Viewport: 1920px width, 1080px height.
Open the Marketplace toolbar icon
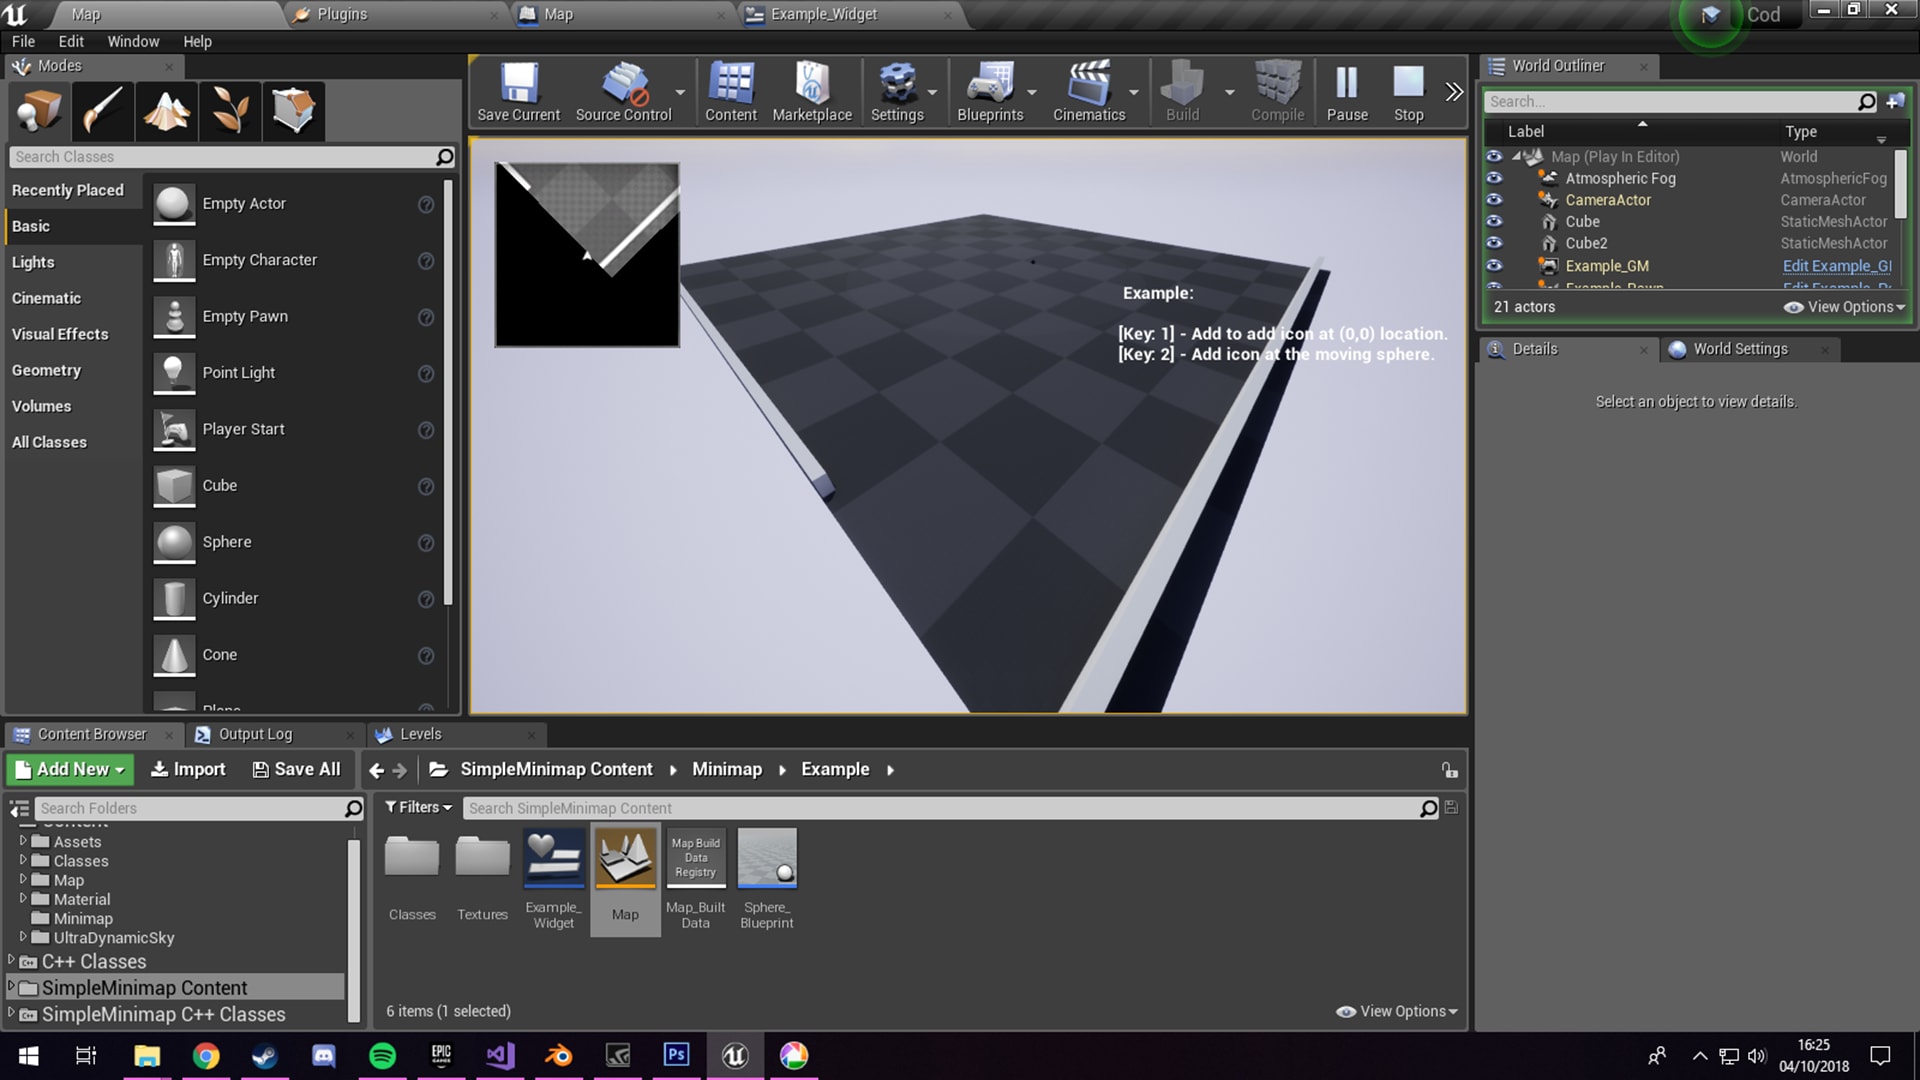[x=812, y=92]
